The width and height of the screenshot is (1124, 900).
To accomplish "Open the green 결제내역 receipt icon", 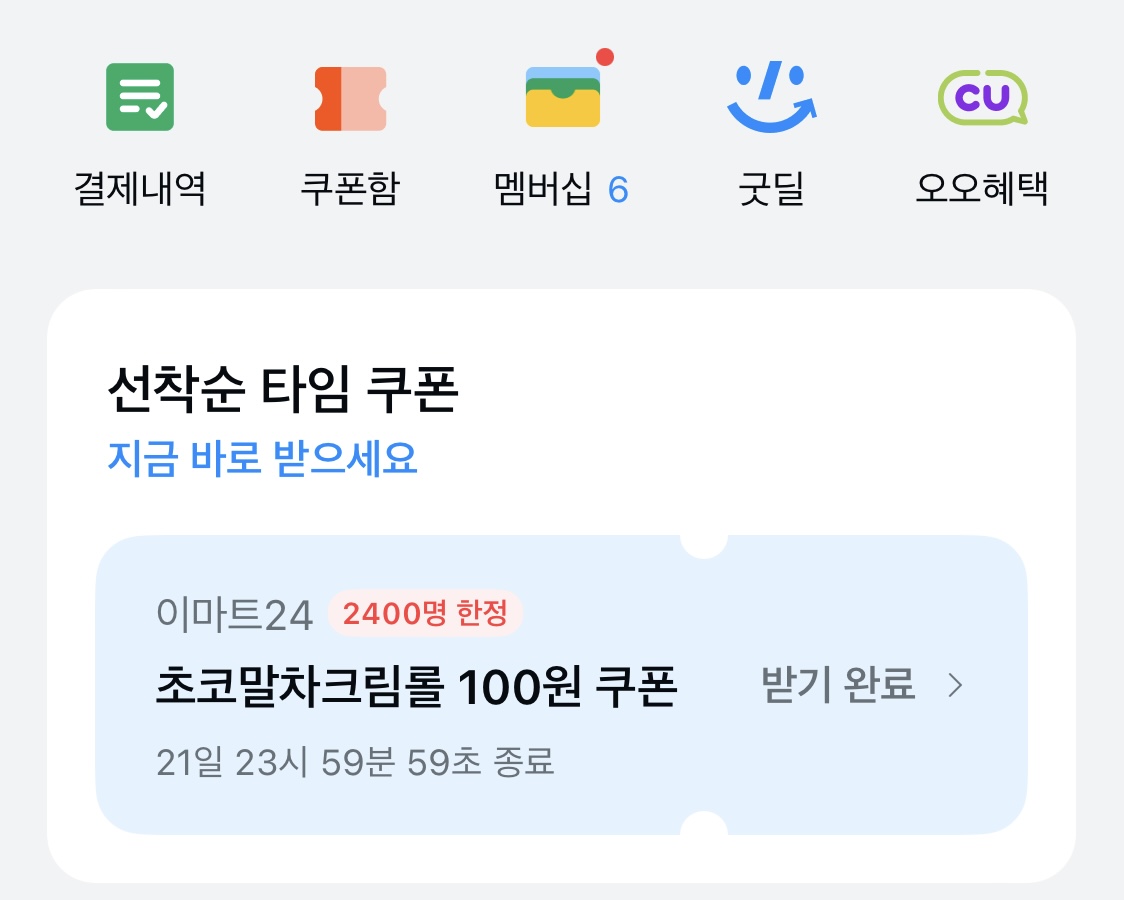I will click(140, 97).
